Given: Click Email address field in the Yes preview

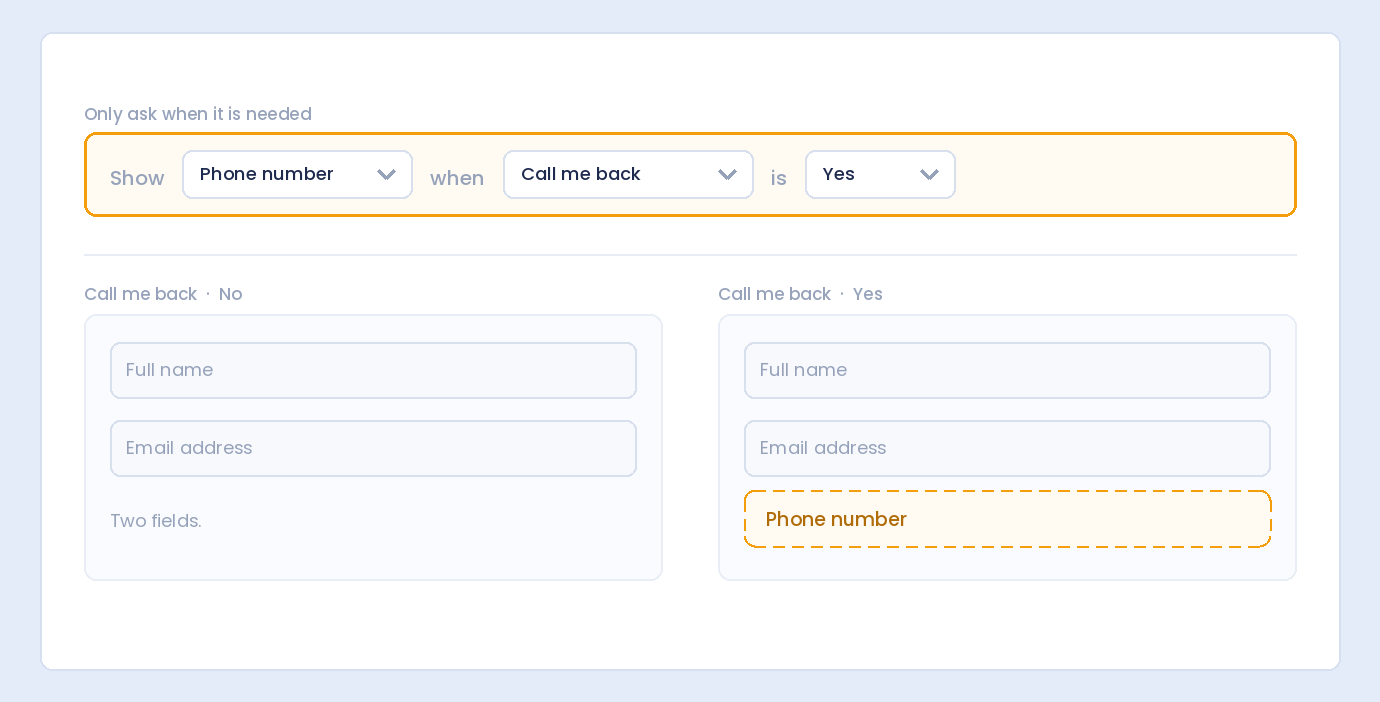Looking at the screenshot, I should tap(1007, 449).
